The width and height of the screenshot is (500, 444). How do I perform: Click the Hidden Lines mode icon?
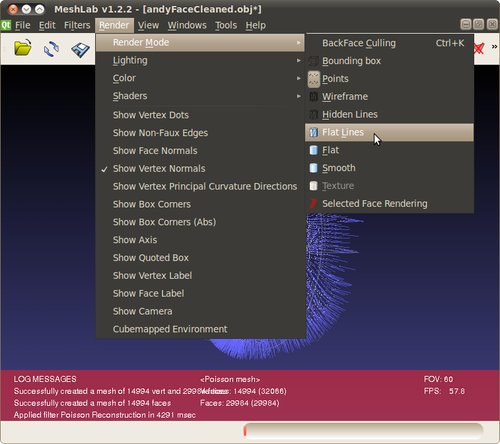coord(313,115)
